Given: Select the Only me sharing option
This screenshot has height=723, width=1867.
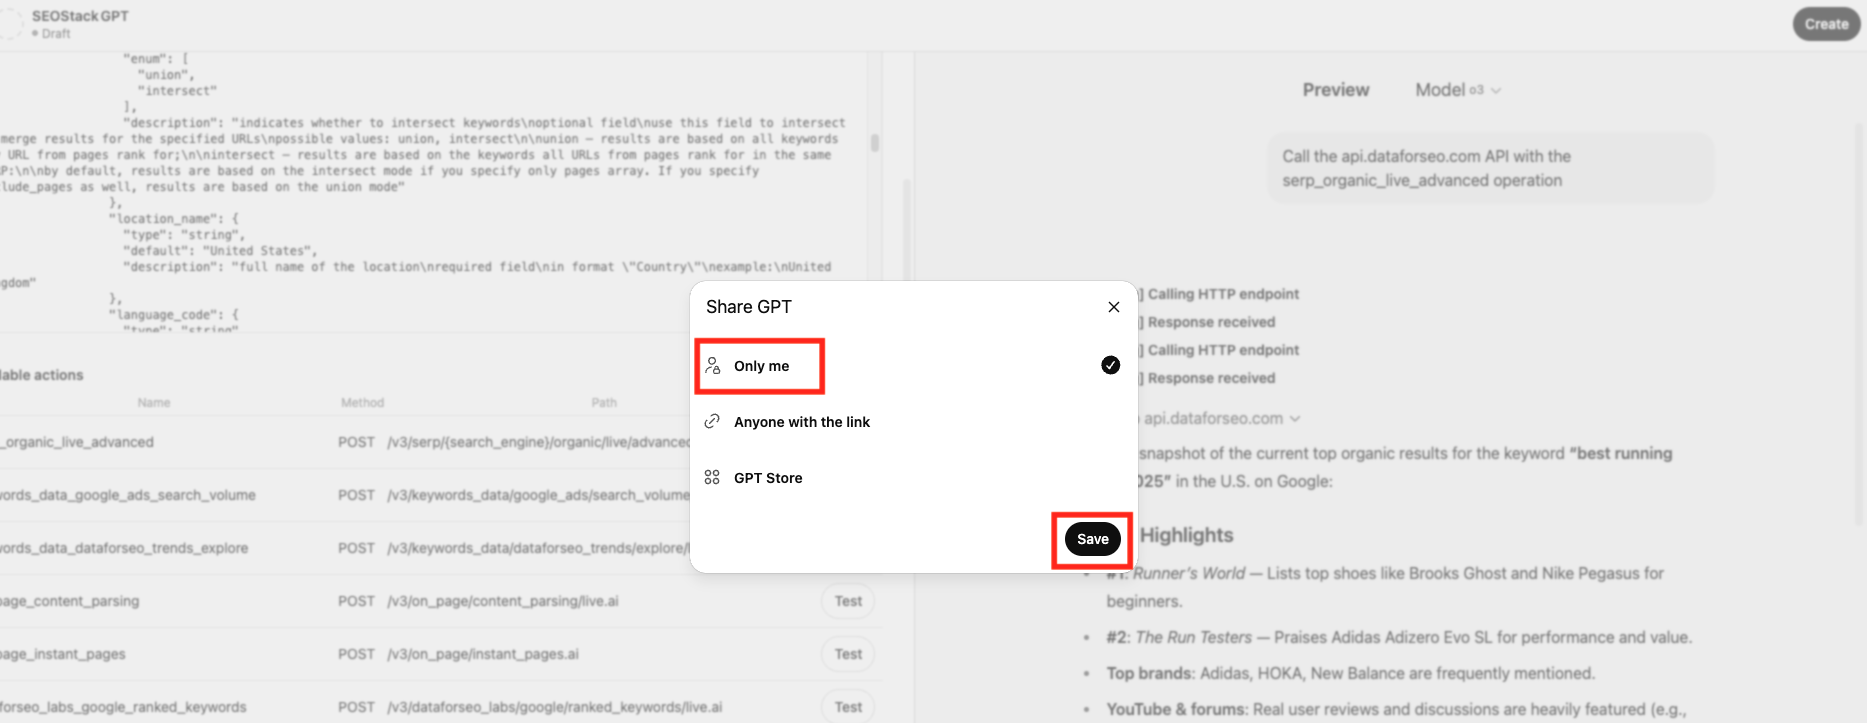Looking at the screenshot, I should tap(911, 366).
